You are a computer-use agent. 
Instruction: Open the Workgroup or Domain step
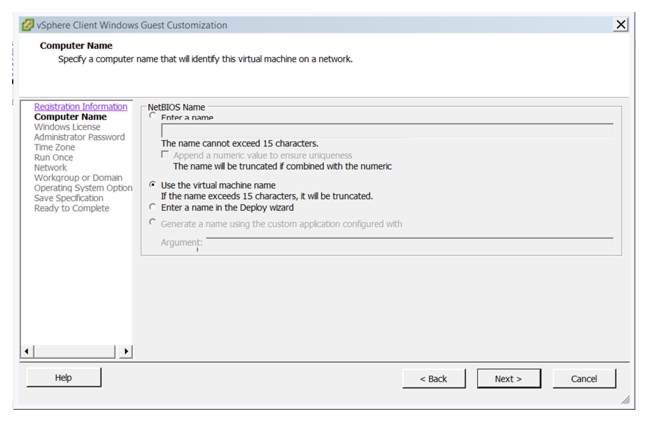coord(78,178)
